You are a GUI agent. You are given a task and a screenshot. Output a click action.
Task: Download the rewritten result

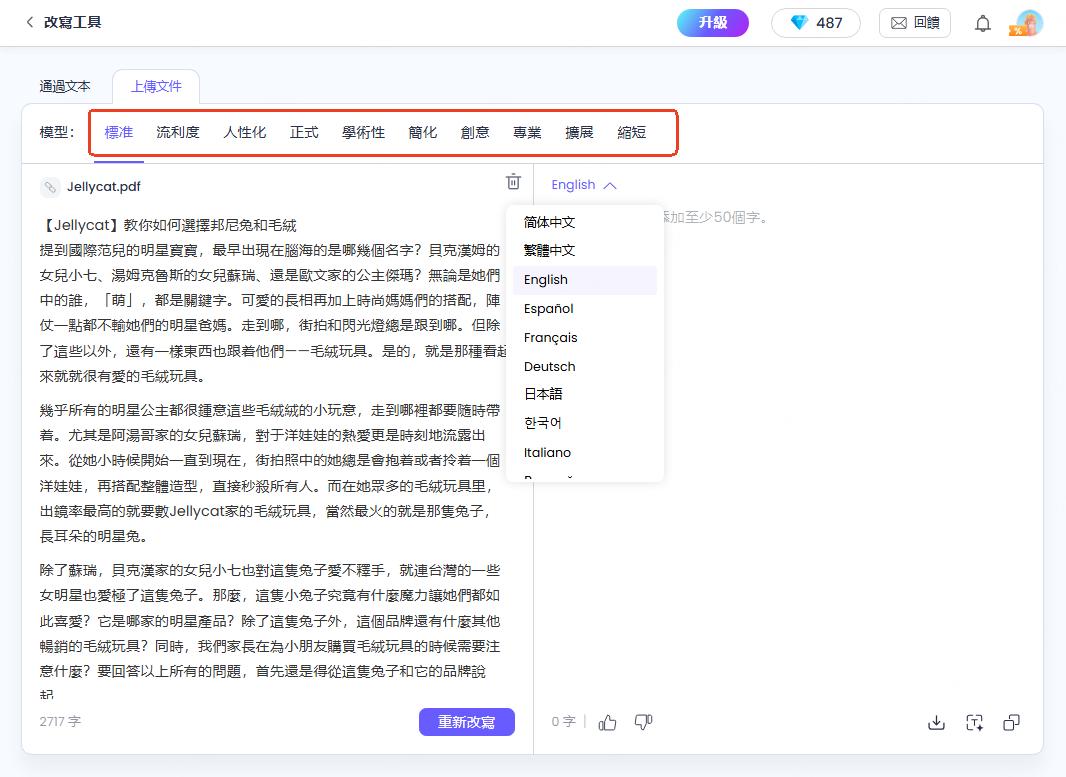click(936, 722)
